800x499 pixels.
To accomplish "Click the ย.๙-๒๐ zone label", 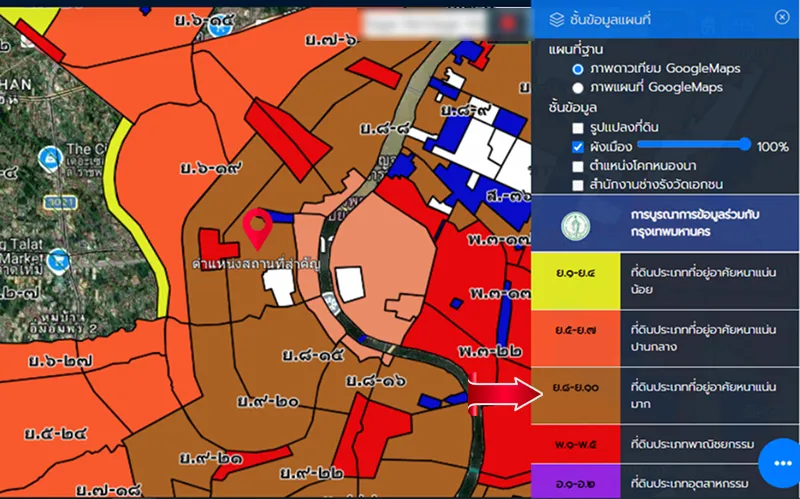I will point(268,402).
